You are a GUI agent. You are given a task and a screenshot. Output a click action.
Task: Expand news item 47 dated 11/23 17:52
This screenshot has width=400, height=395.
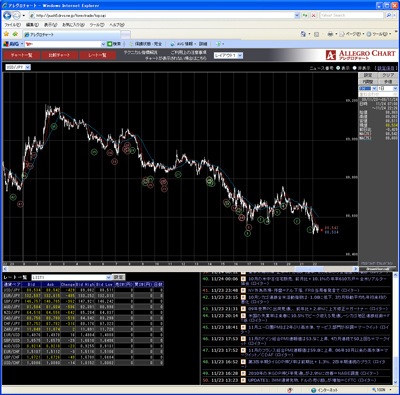pos(243,350)
